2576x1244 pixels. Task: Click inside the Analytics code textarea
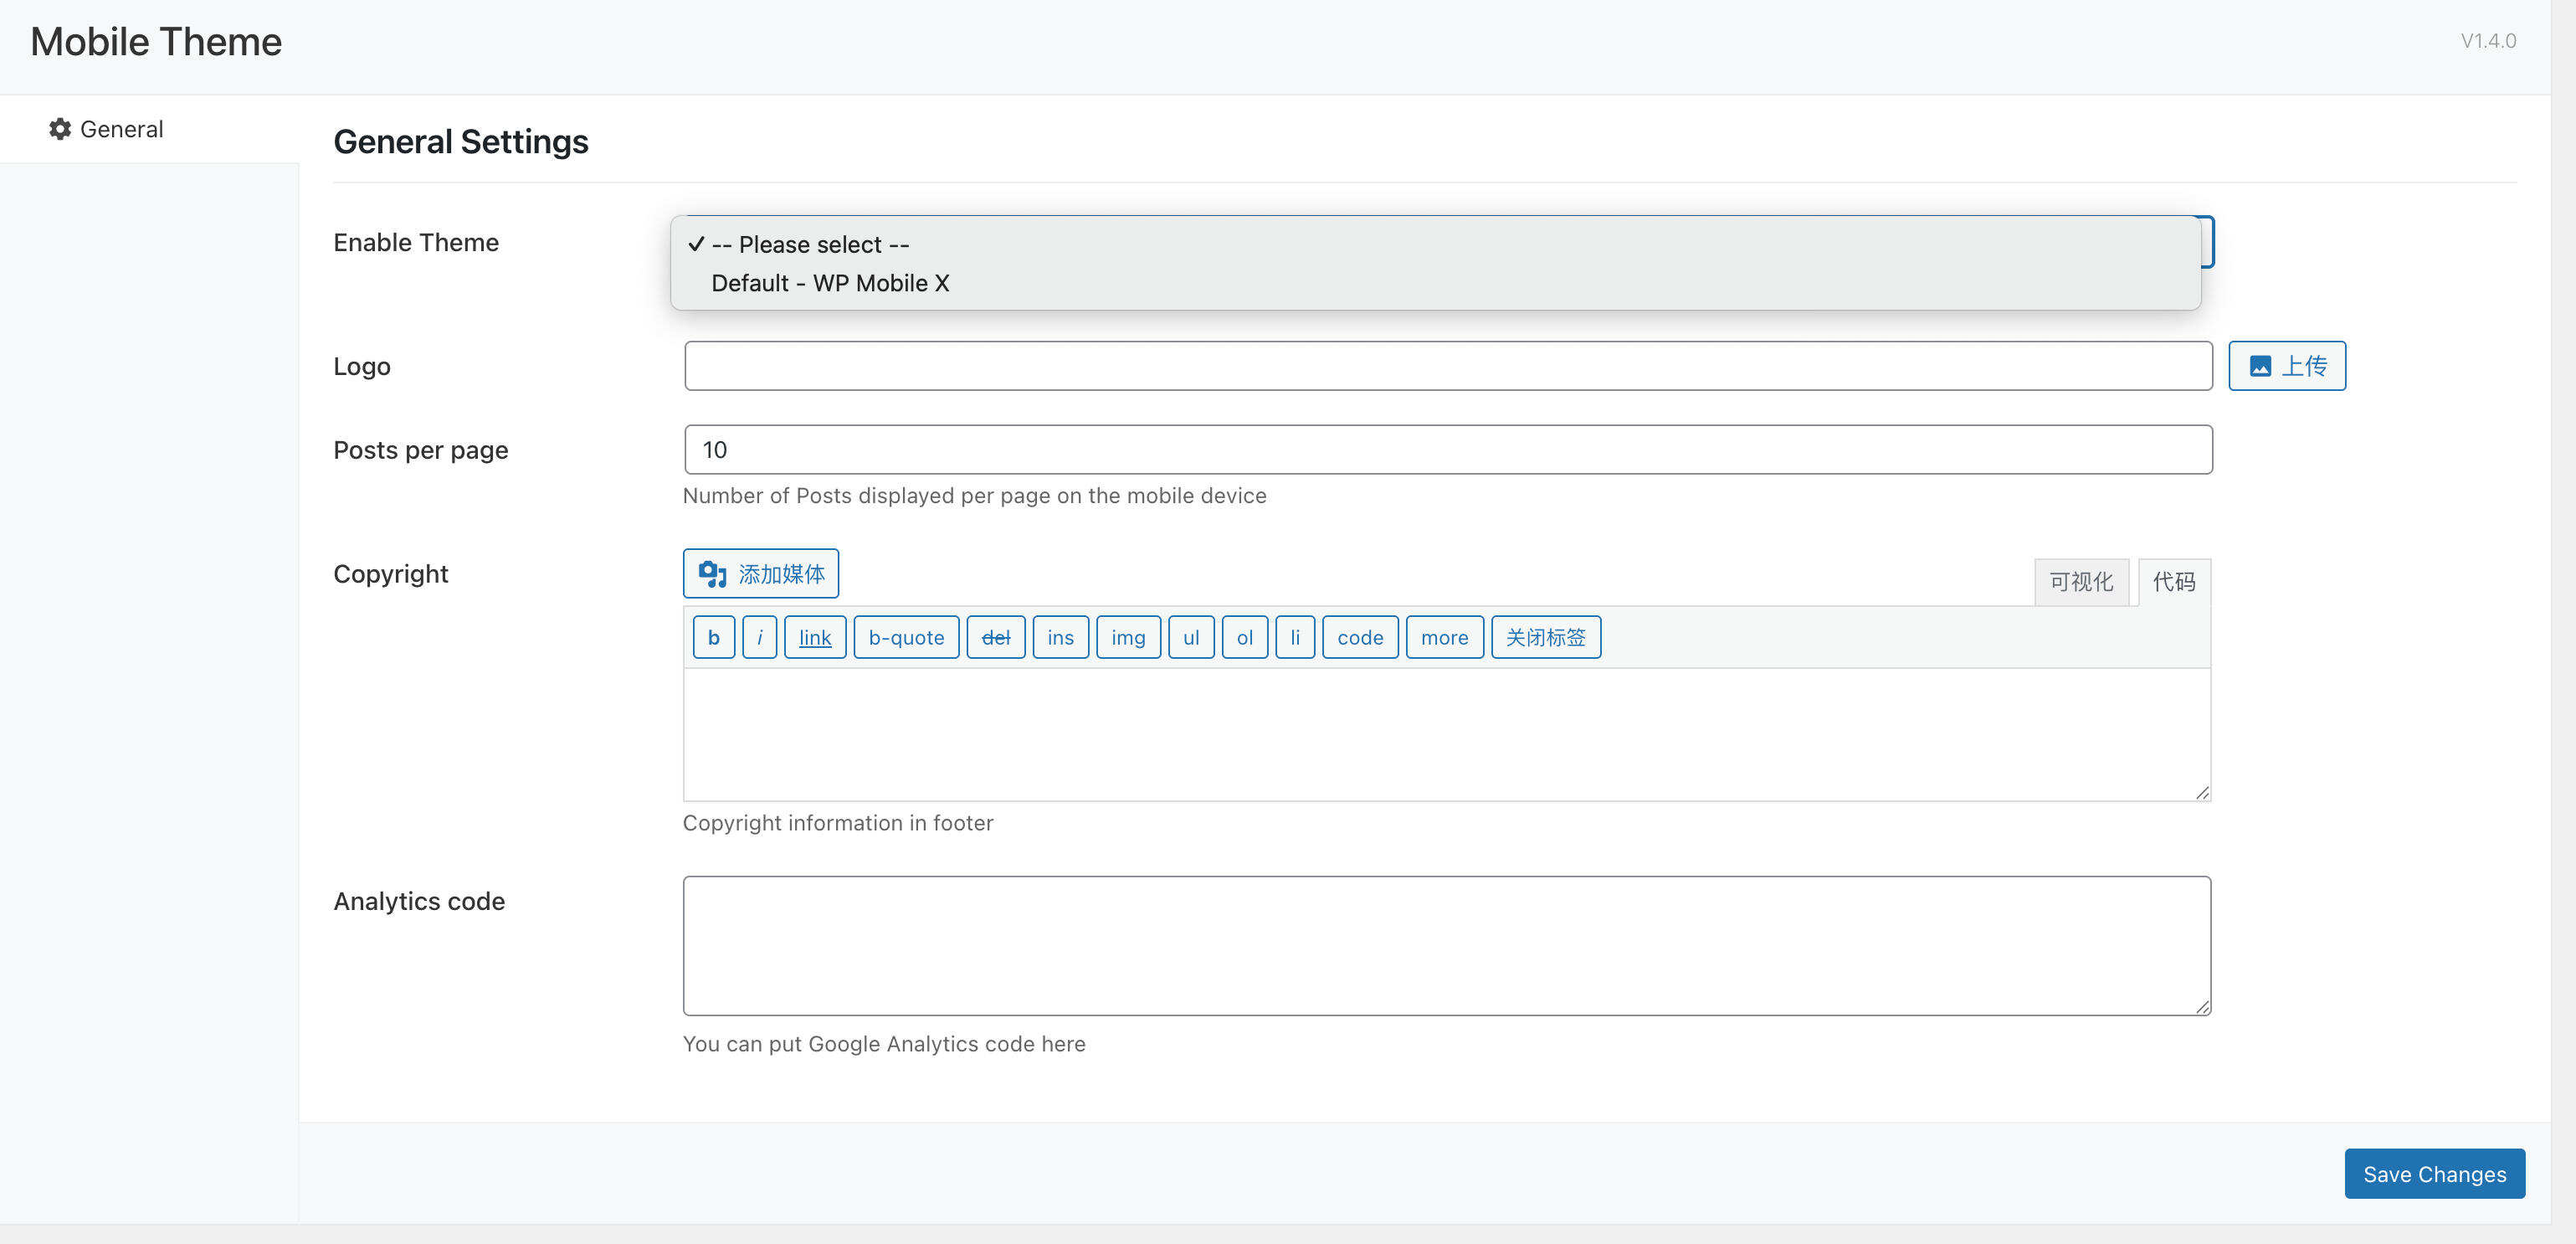1446,946
